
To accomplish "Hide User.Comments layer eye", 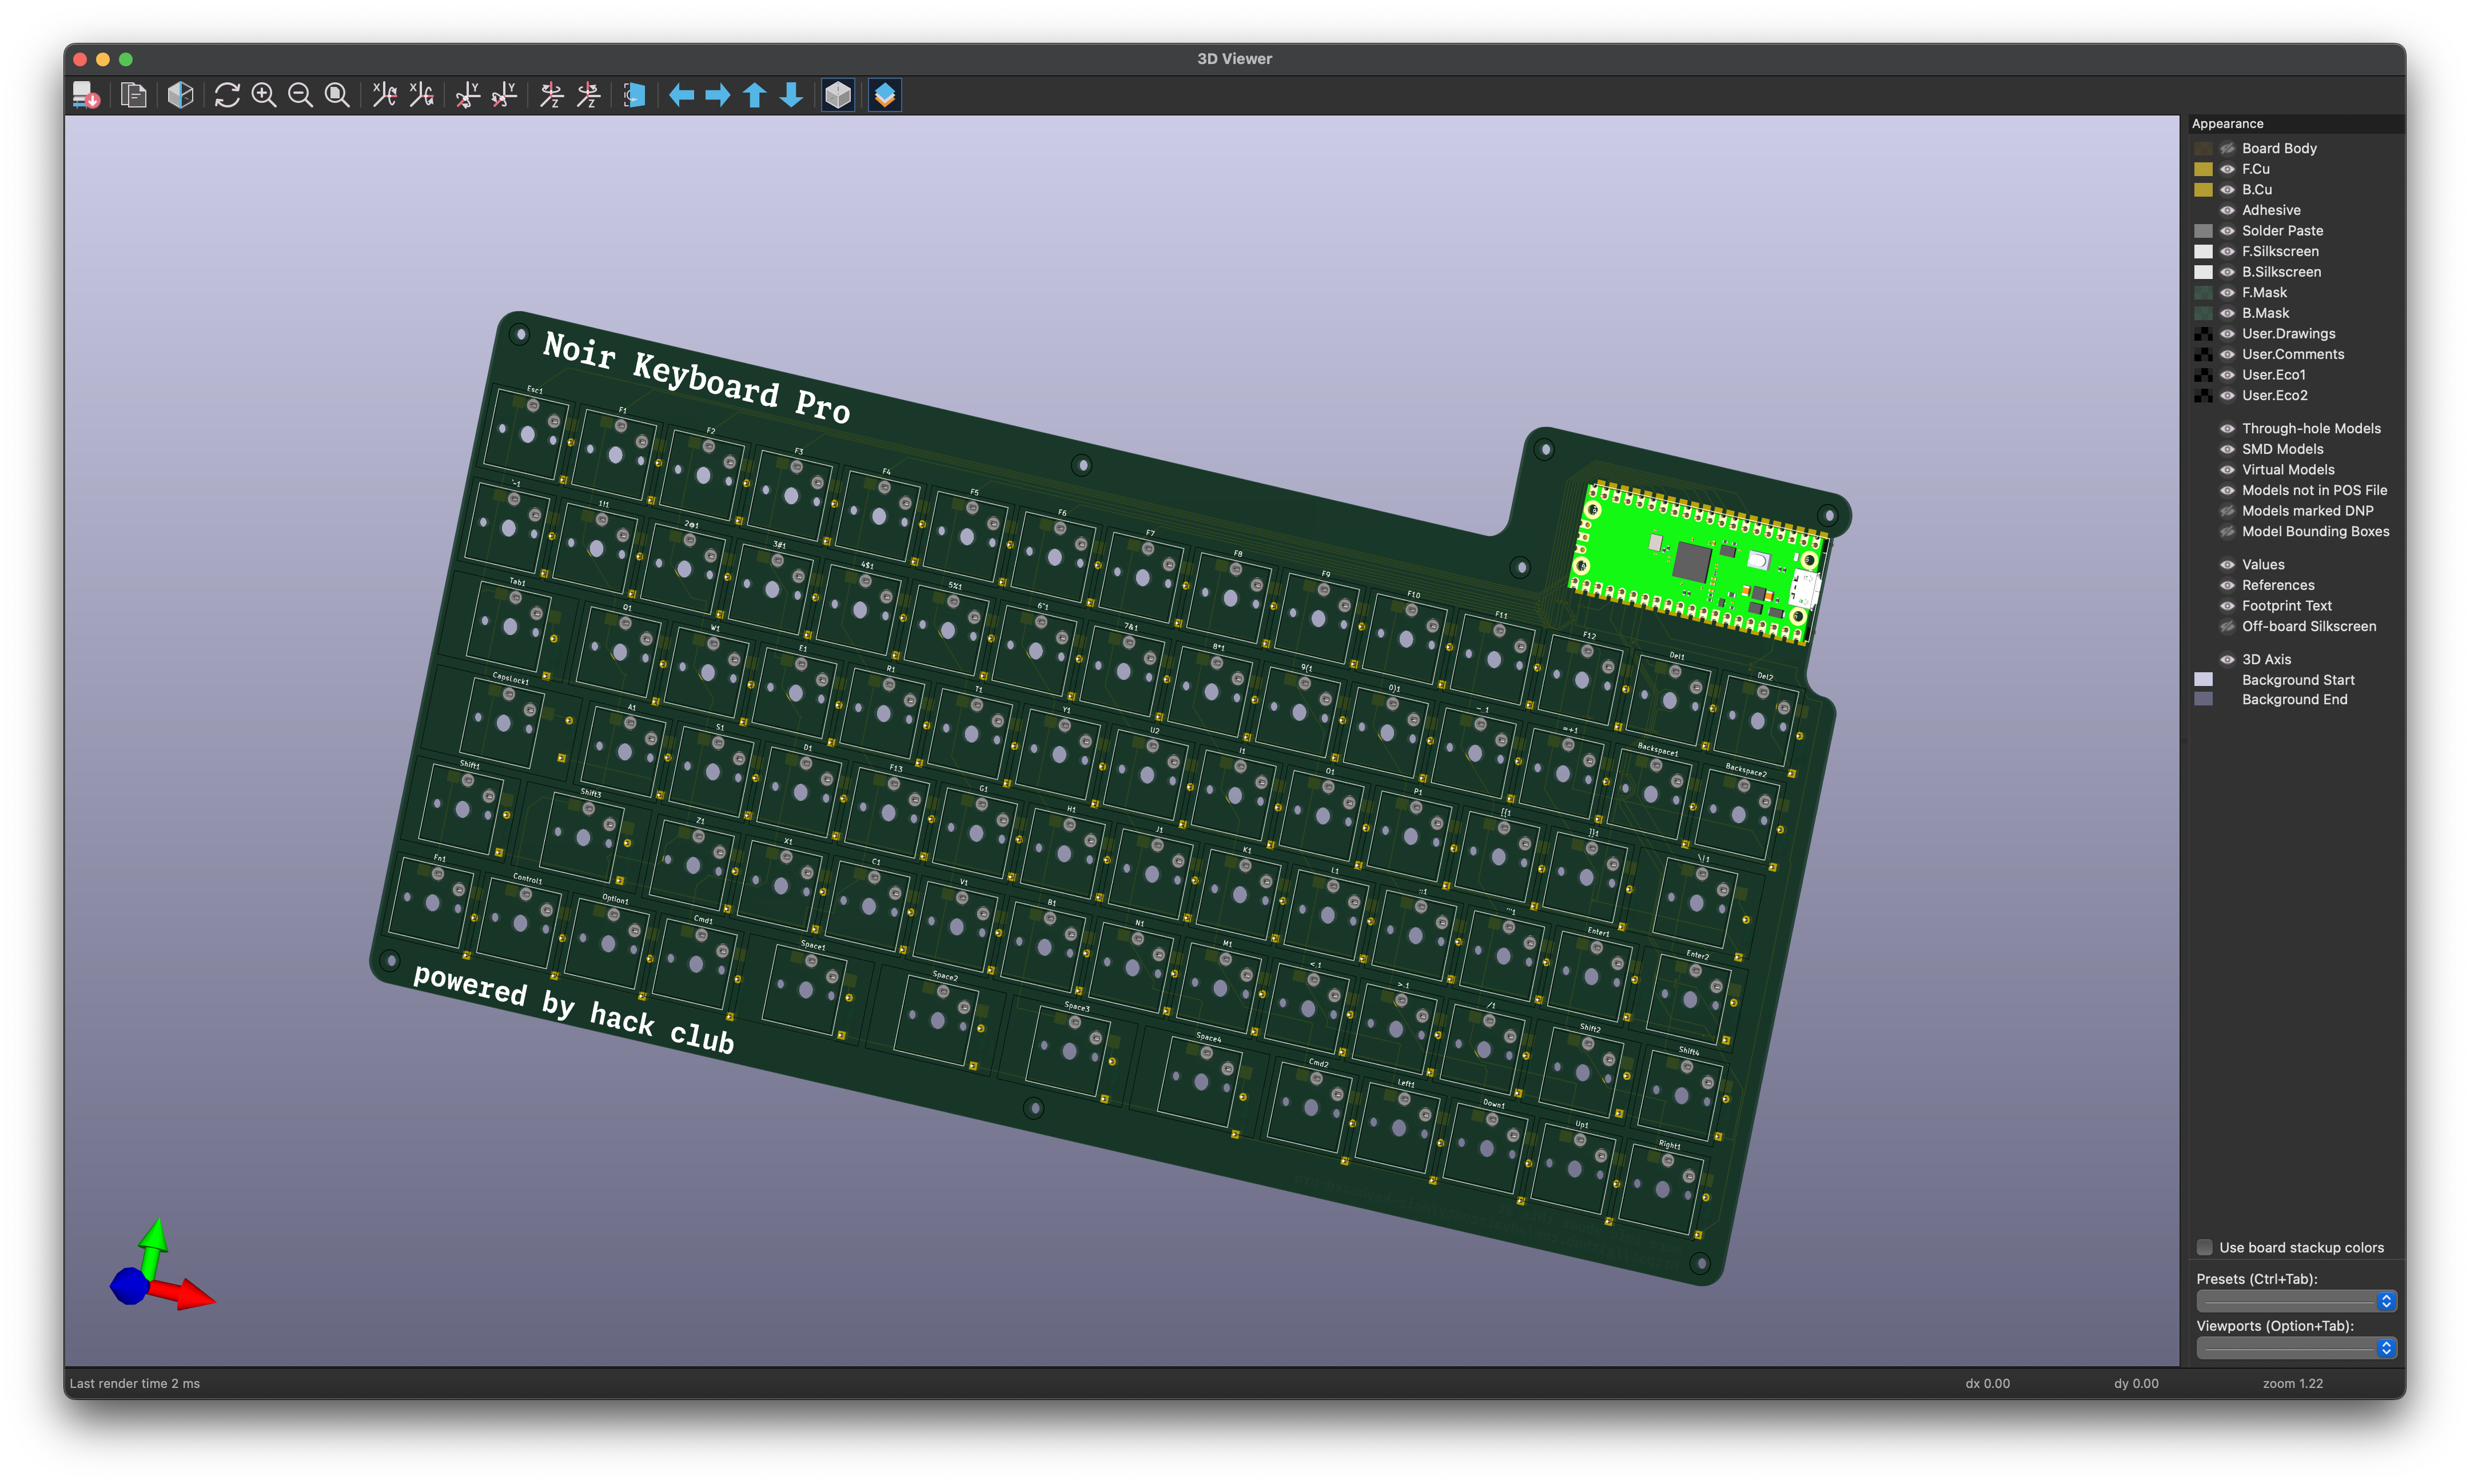I will (2227, 354).
